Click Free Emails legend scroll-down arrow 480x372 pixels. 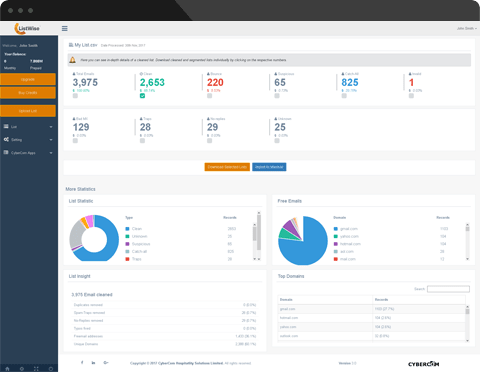[x=467, y=259]
